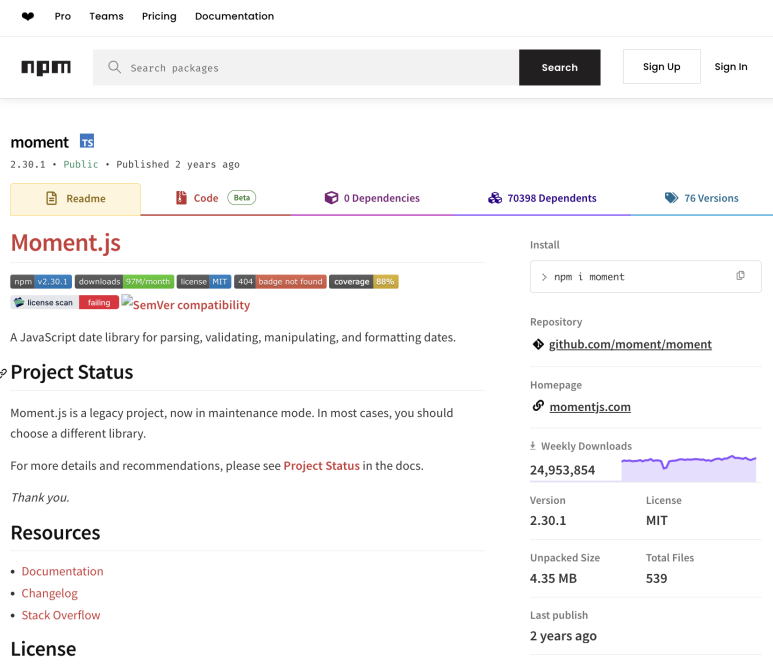This screenshot has height=666, width=773.
Task: Click the black Search button
Action: click(560, 68)
